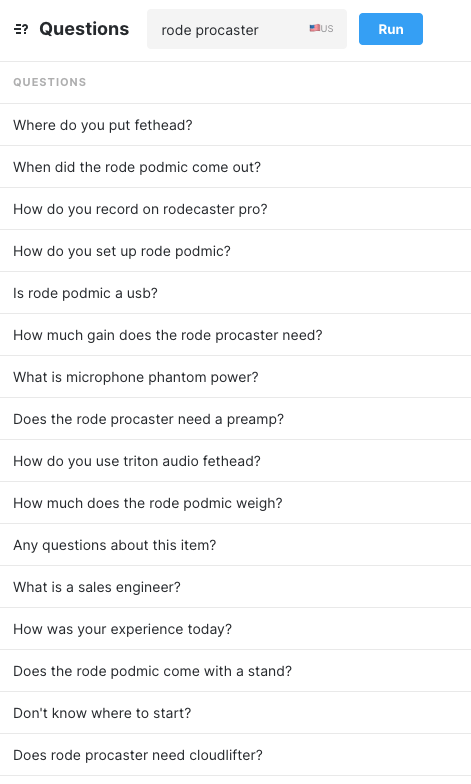Open 'When did the rode podmic come out?'

pos(236,167)
